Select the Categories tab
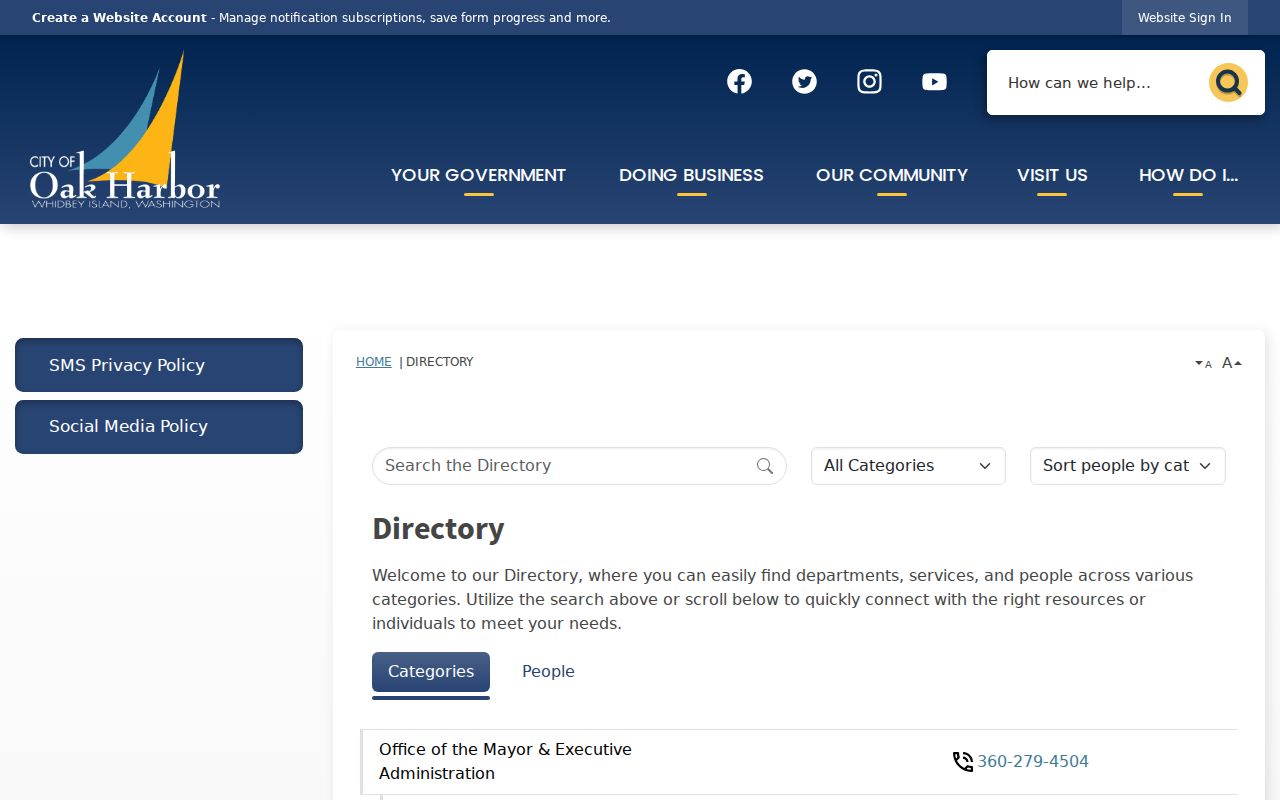The height and width of the screenshot is (800, 1280). pos(431,672)
